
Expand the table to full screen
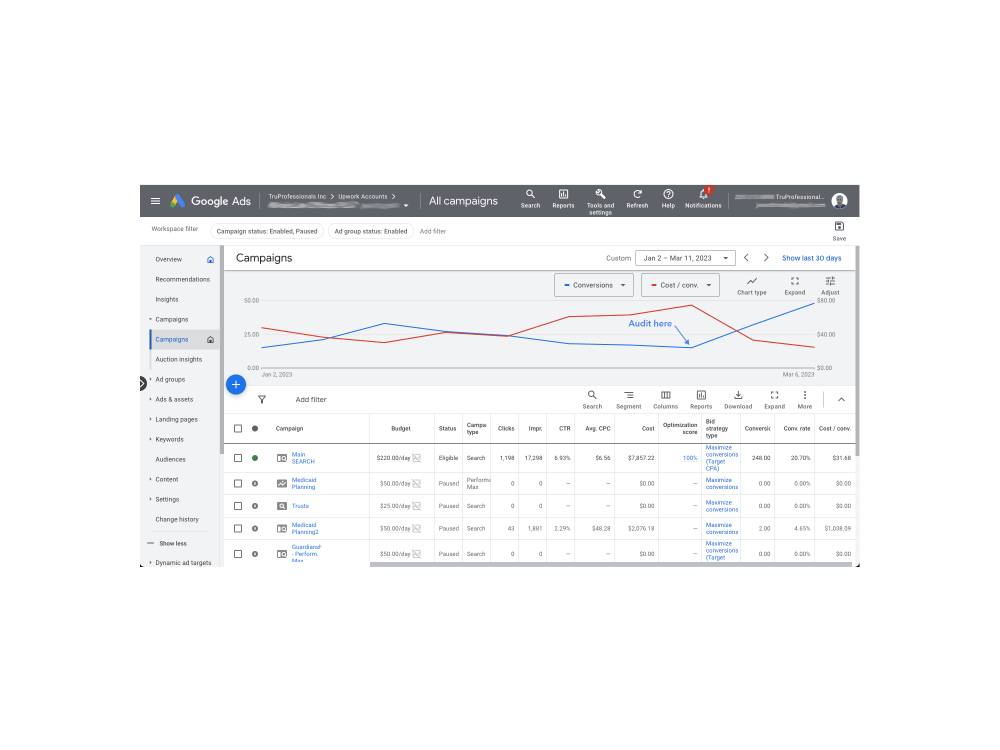774,400
